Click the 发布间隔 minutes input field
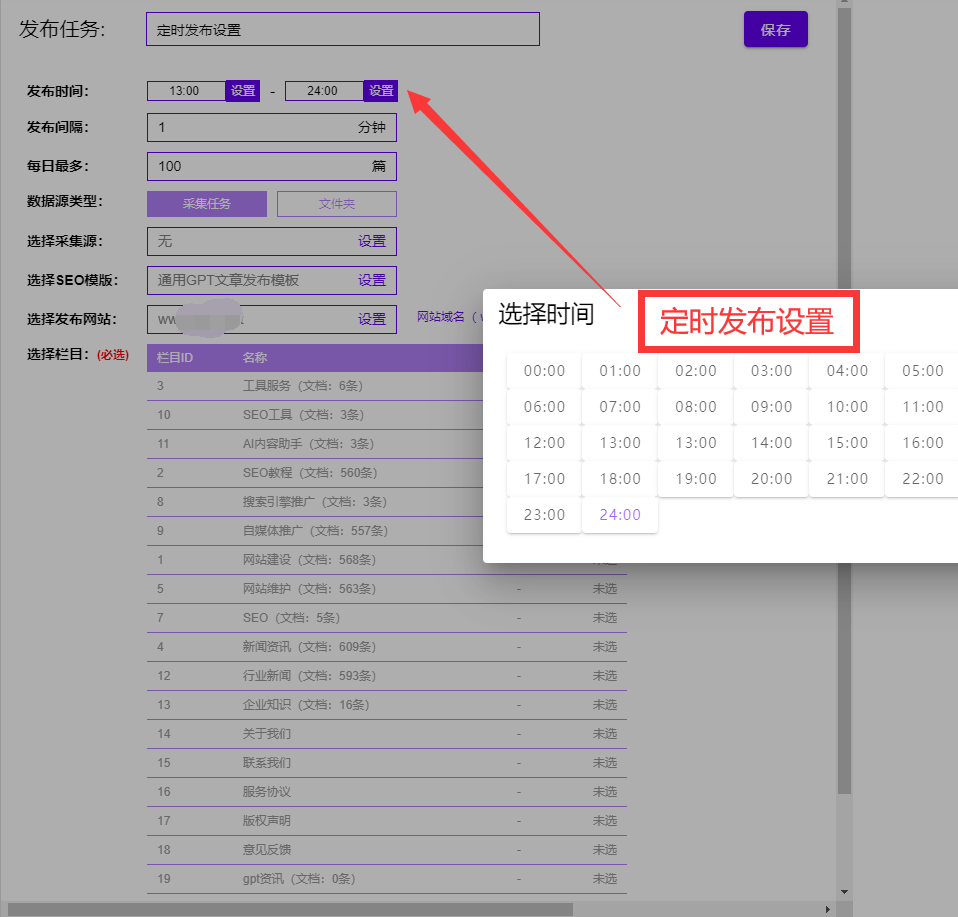 click(250, 128)
